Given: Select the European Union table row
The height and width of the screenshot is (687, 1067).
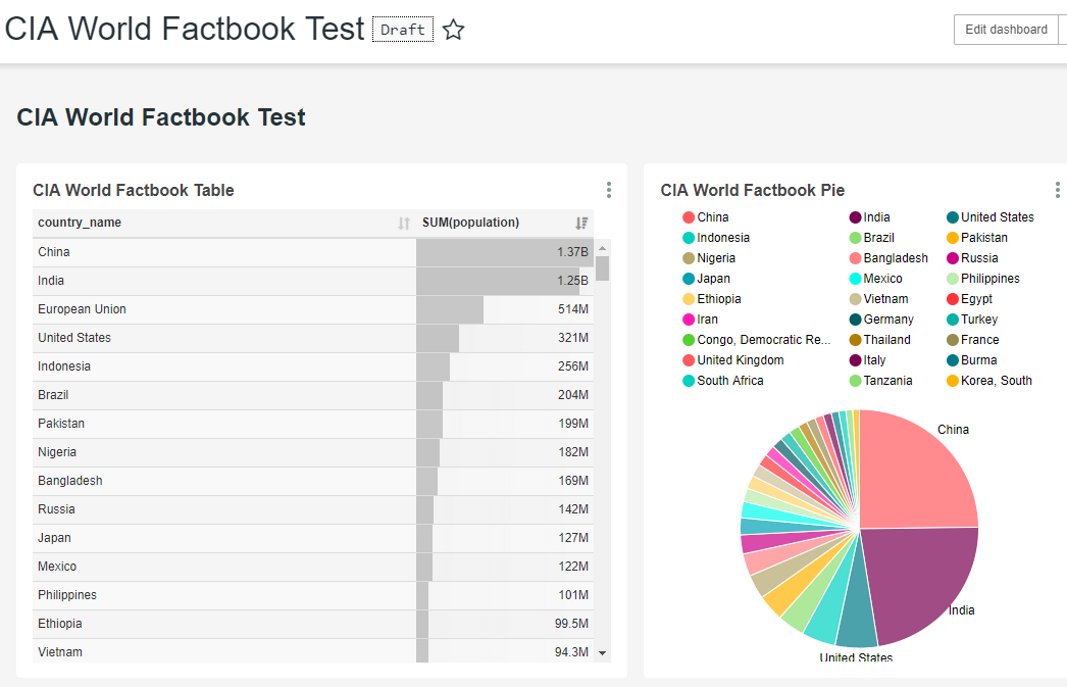Looking at the screenshot, I should point(82,310).
